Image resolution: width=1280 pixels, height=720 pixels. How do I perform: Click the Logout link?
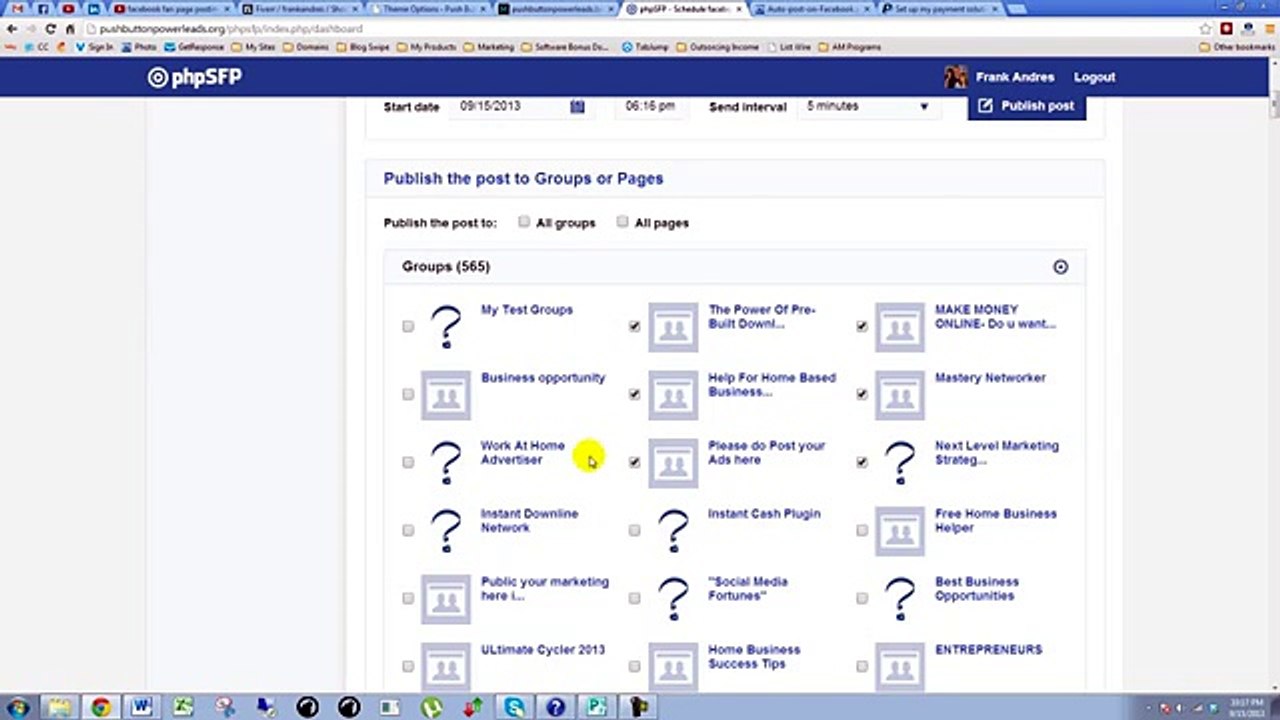click(x=1094, y=77)
